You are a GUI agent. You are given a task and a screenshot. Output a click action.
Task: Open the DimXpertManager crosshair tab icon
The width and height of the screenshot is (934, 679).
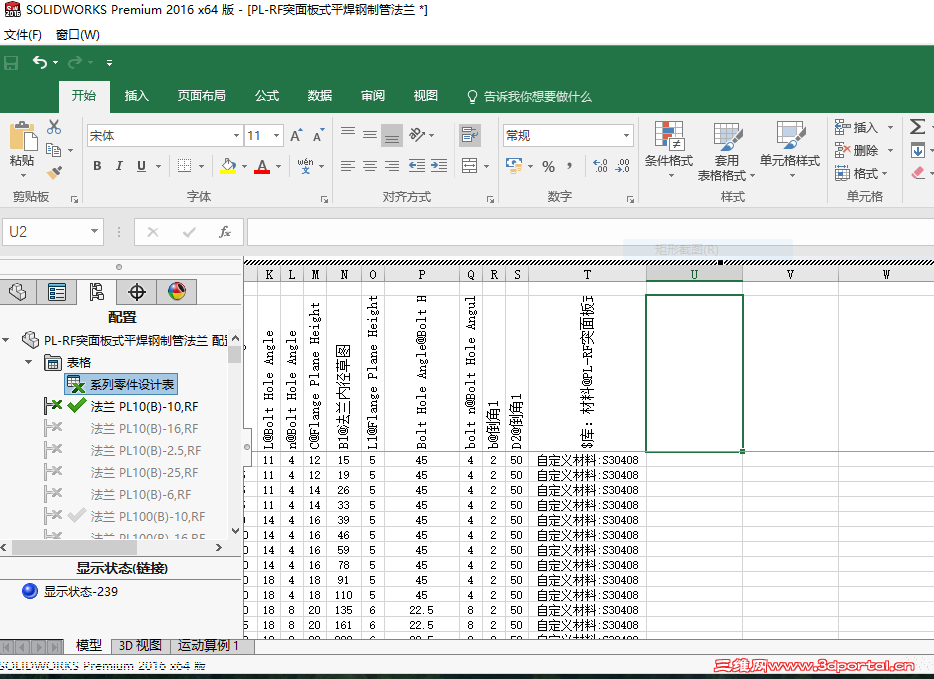pos(137,292)
